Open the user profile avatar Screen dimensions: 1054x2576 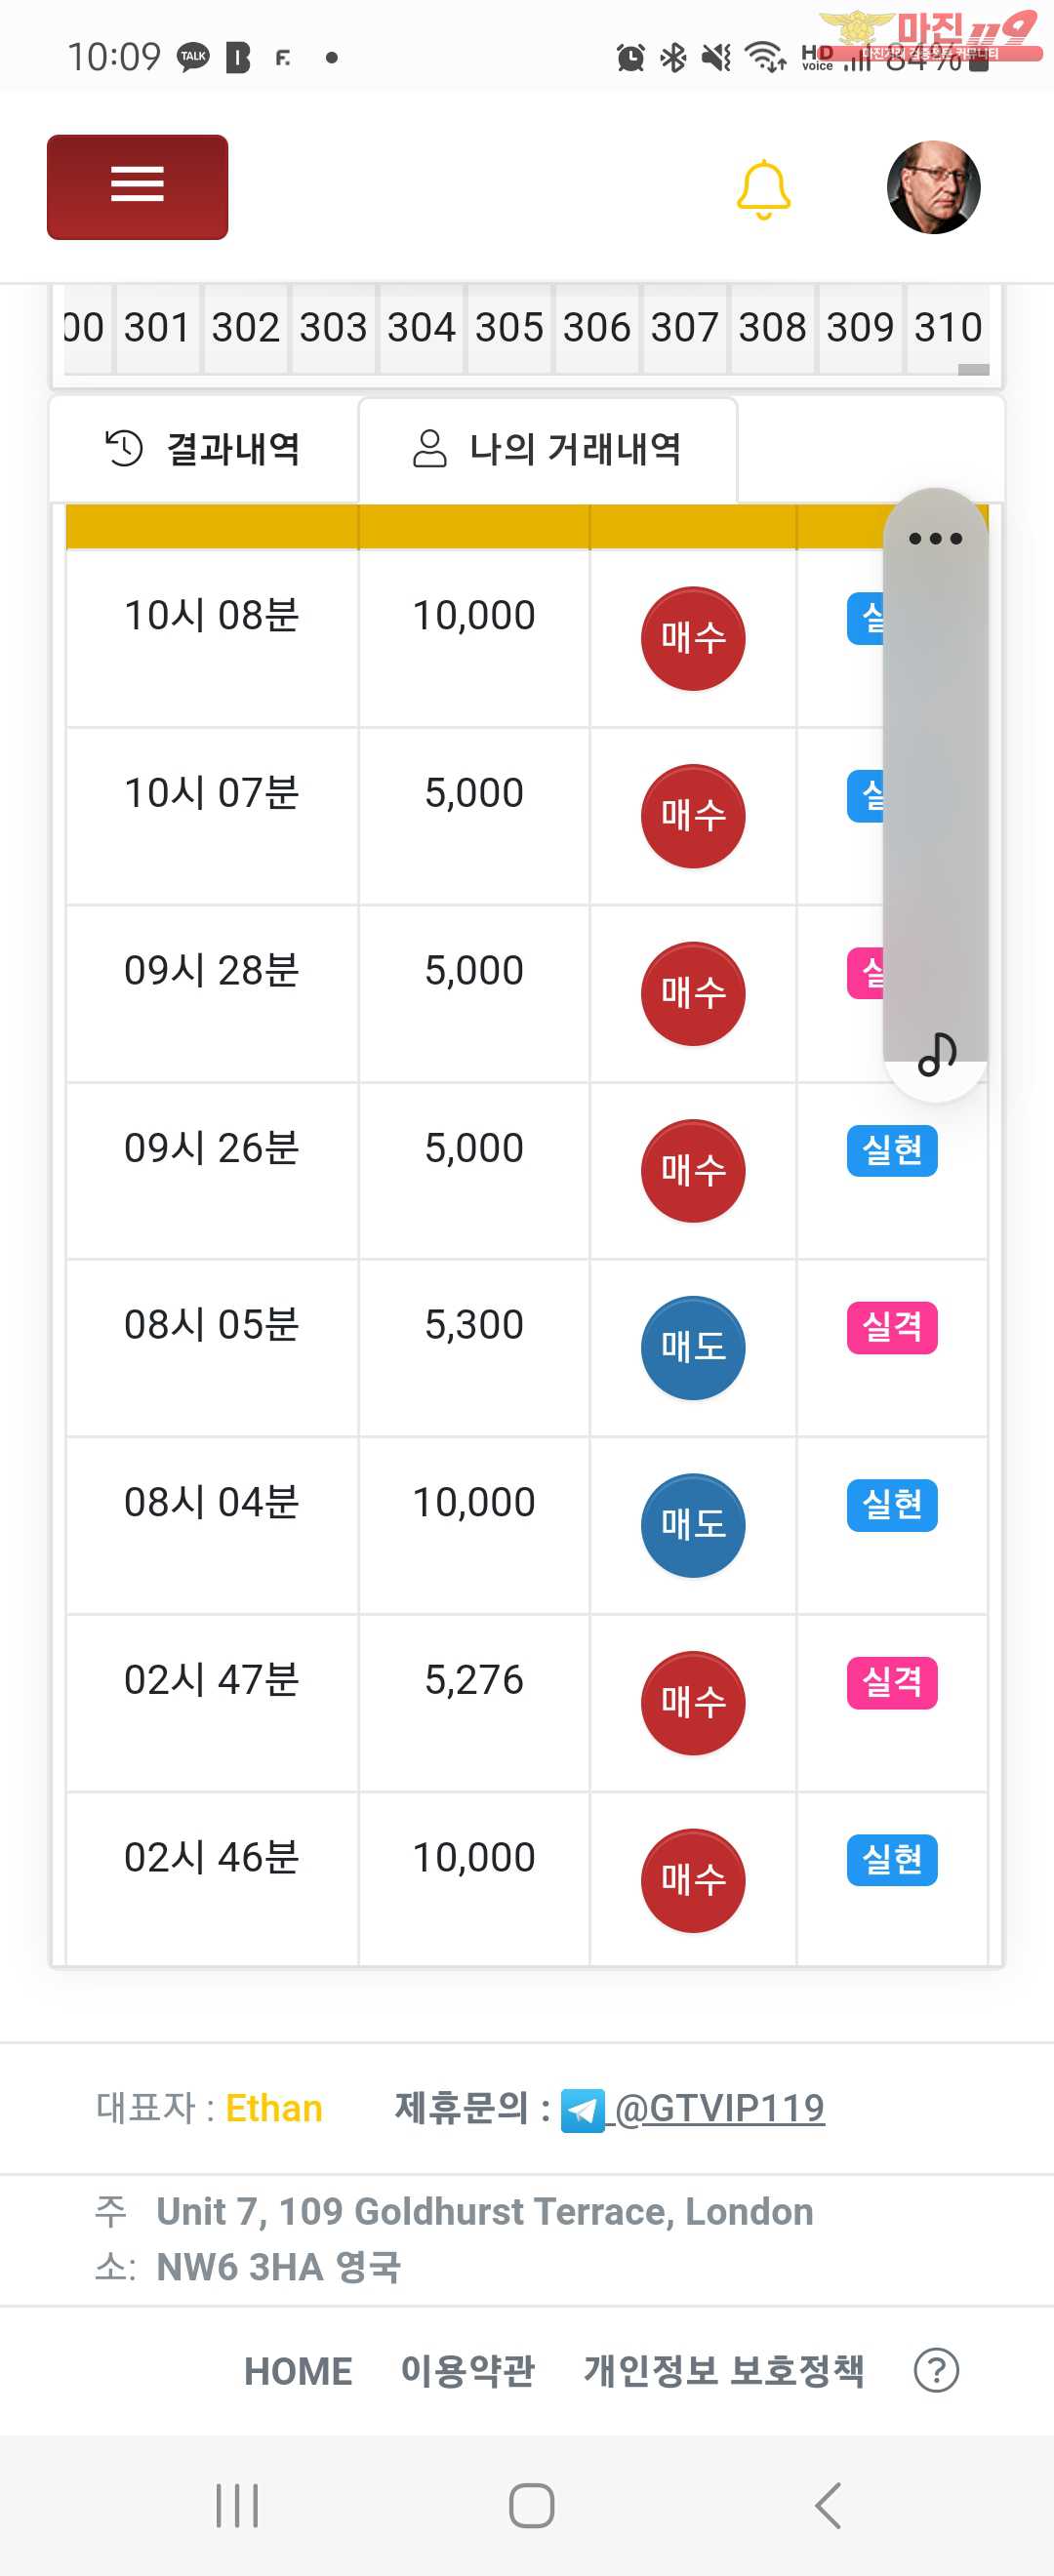point(933,187)
